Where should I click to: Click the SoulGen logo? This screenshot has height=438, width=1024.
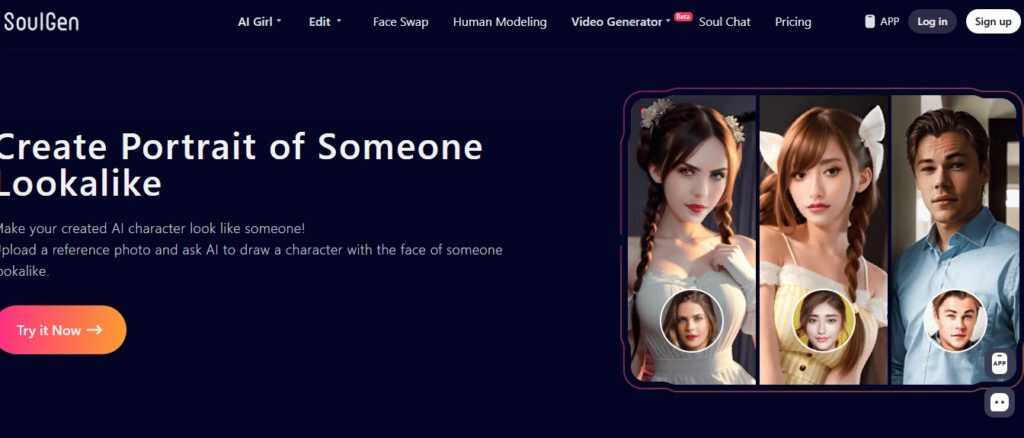click(x=40, y=22)
